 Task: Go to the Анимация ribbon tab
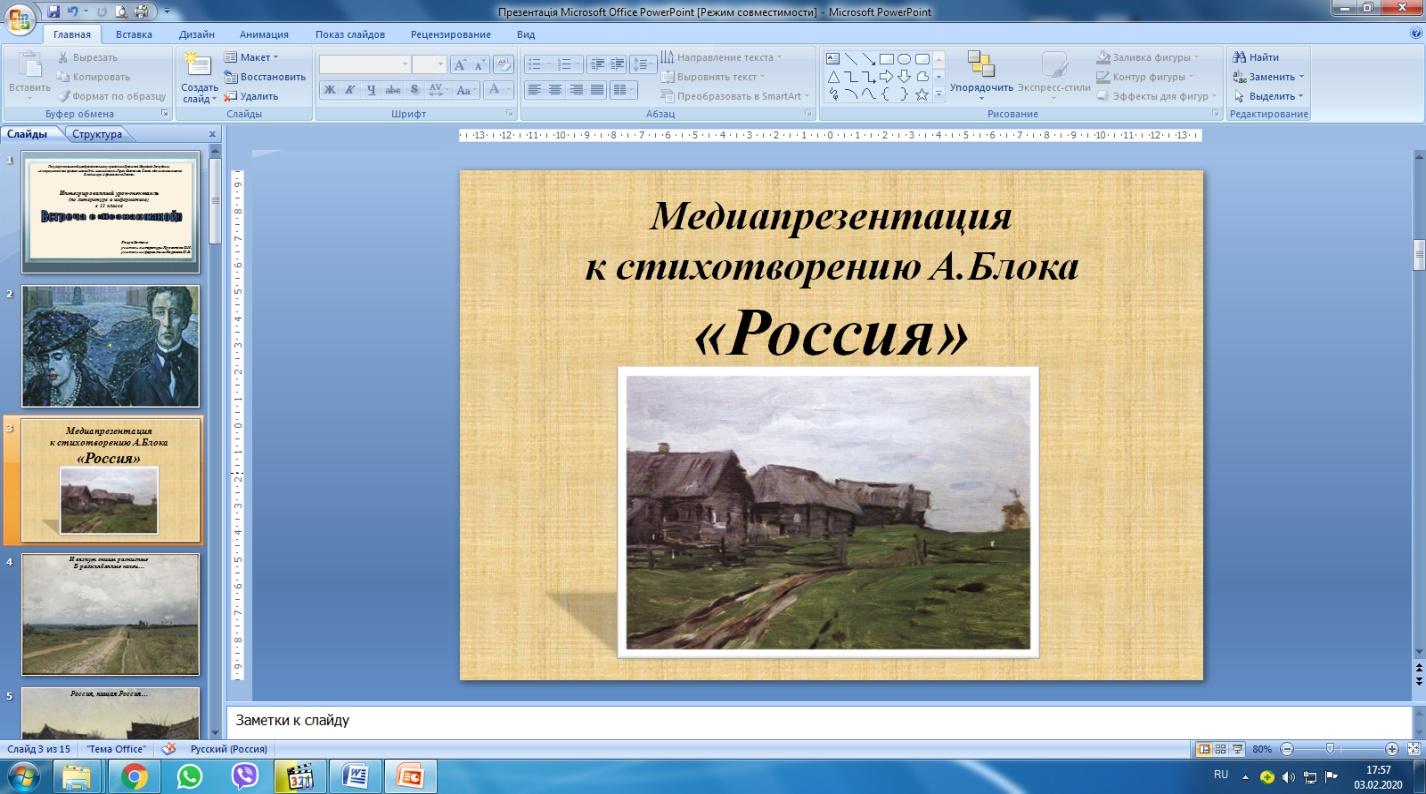pyautogui.click(x=266, y=34)
